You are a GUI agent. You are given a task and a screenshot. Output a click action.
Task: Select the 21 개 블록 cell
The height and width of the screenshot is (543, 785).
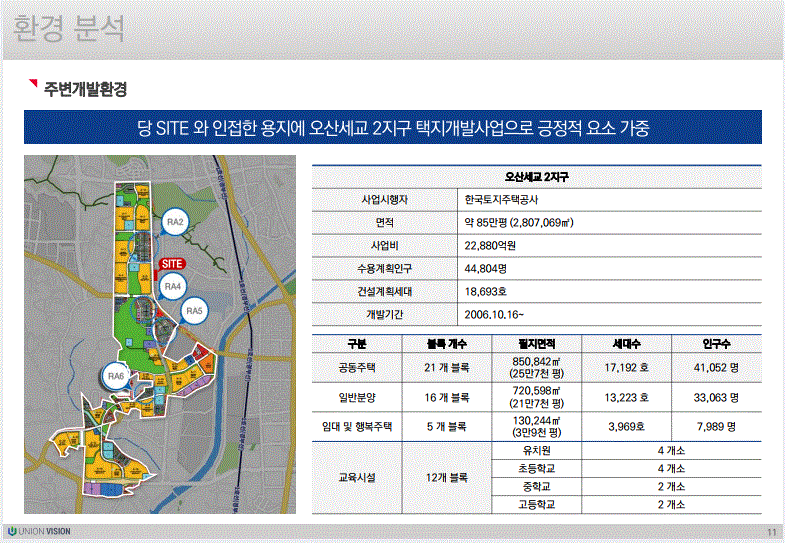click(x=447, y=368)
